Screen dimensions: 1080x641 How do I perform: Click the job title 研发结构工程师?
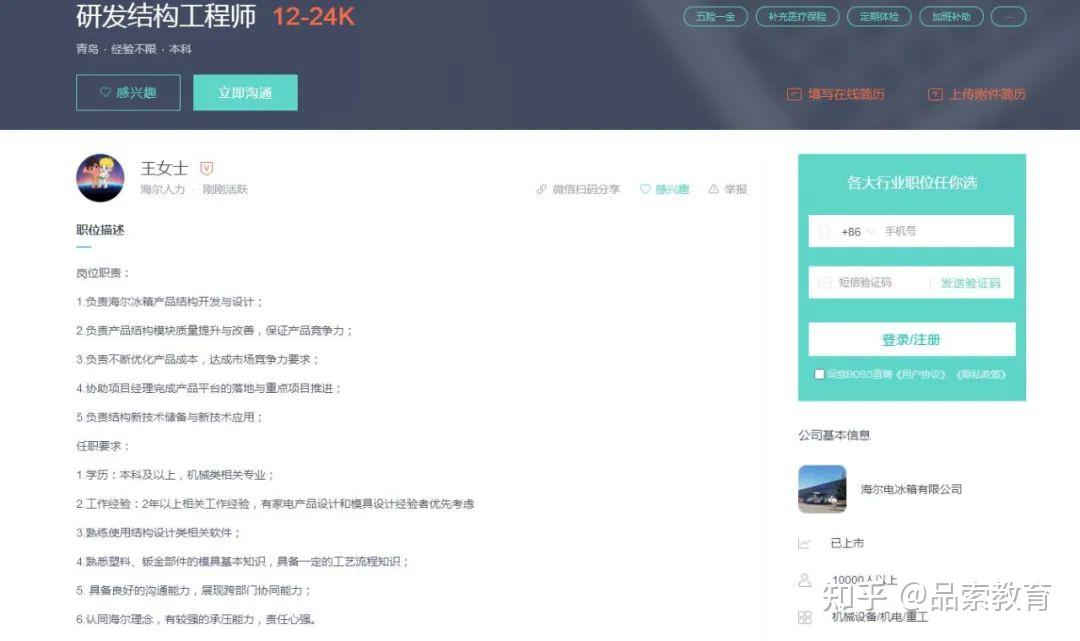click(166, 16)
